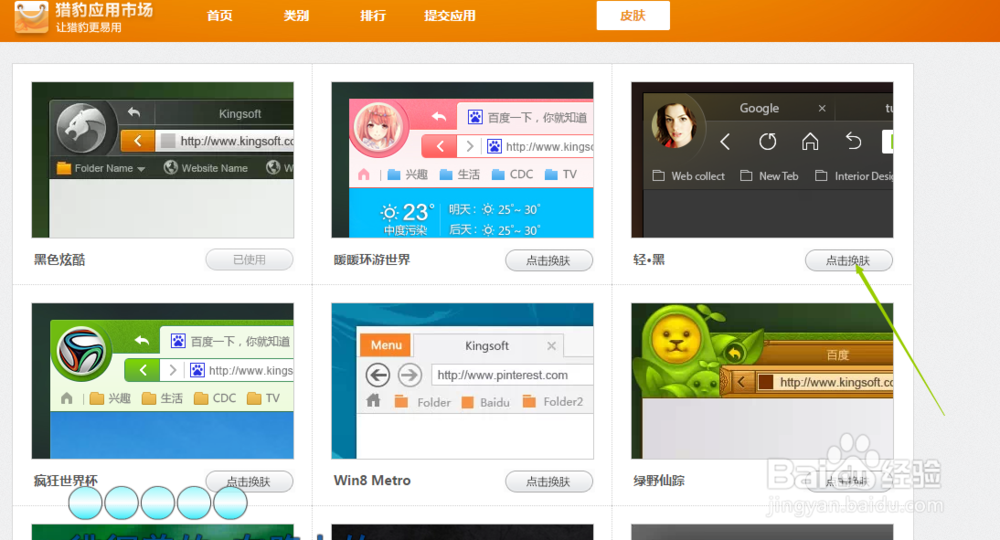The height and width of the screenshot is (540, 1000).
Task: Click the 暖暖环游世界 skin title
Action: coord(372,259)
